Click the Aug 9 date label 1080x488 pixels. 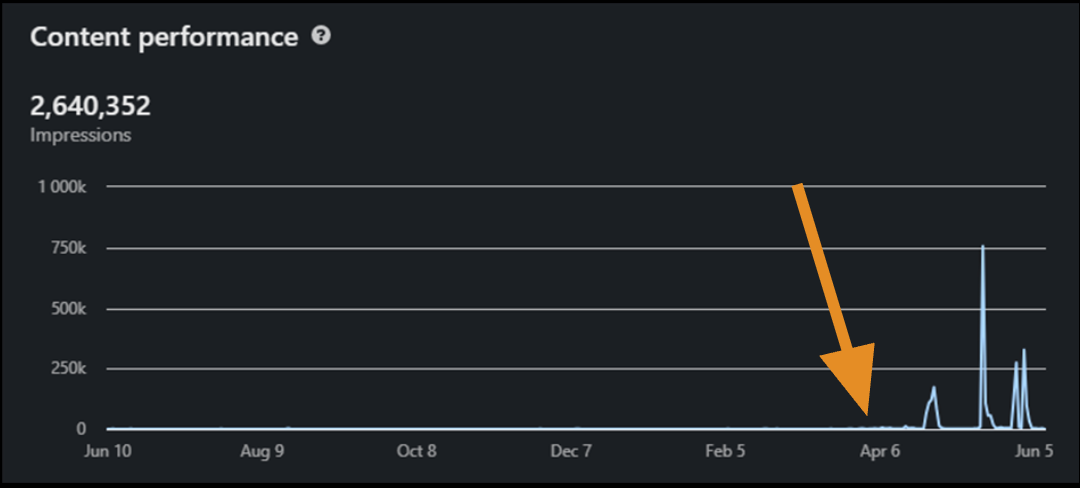point(262,451)
